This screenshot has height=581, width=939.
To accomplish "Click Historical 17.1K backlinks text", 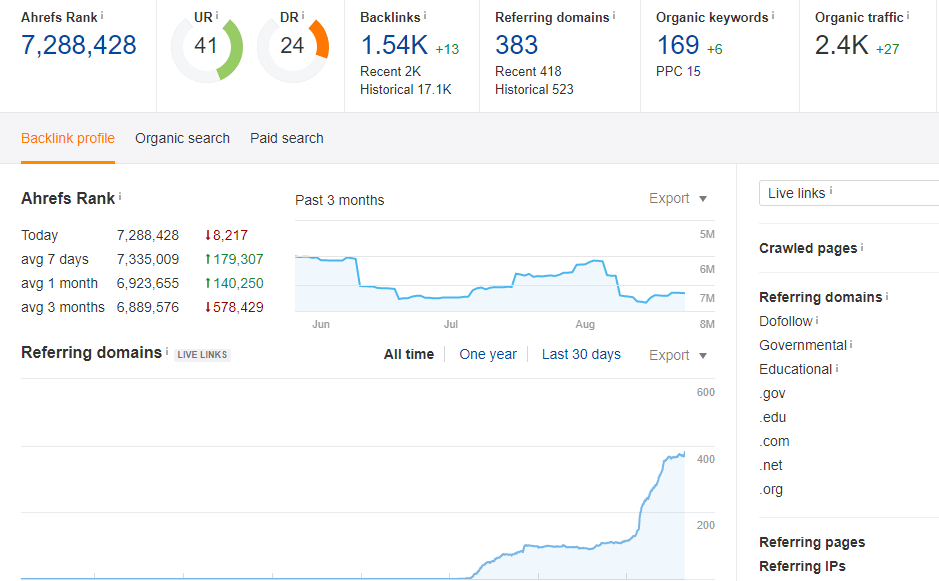I will point(406,89).
